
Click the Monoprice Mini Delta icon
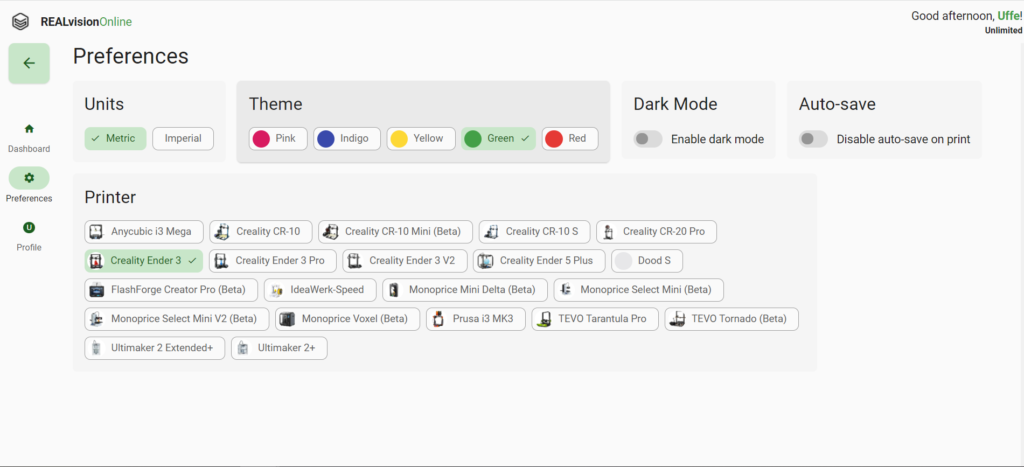(394, 289)
